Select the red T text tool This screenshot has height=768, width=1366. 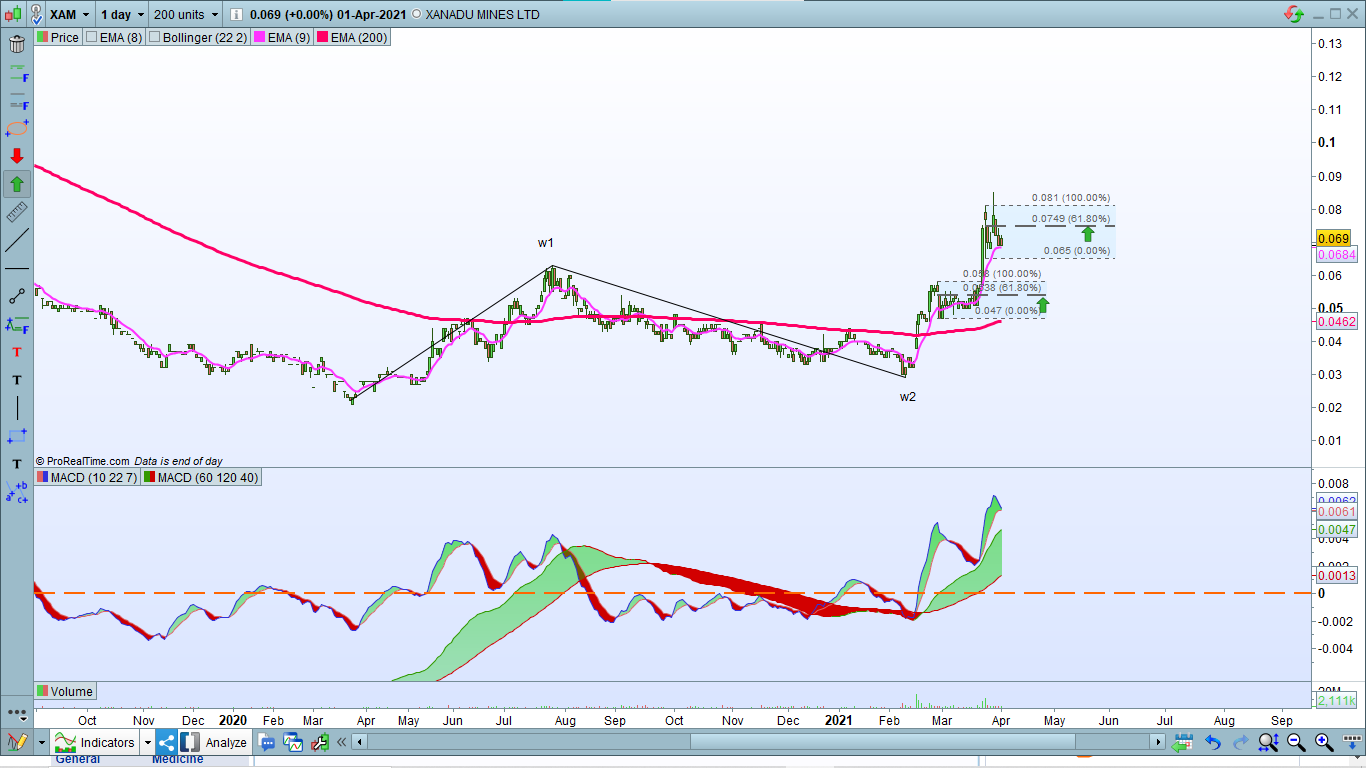coord(17,352)
